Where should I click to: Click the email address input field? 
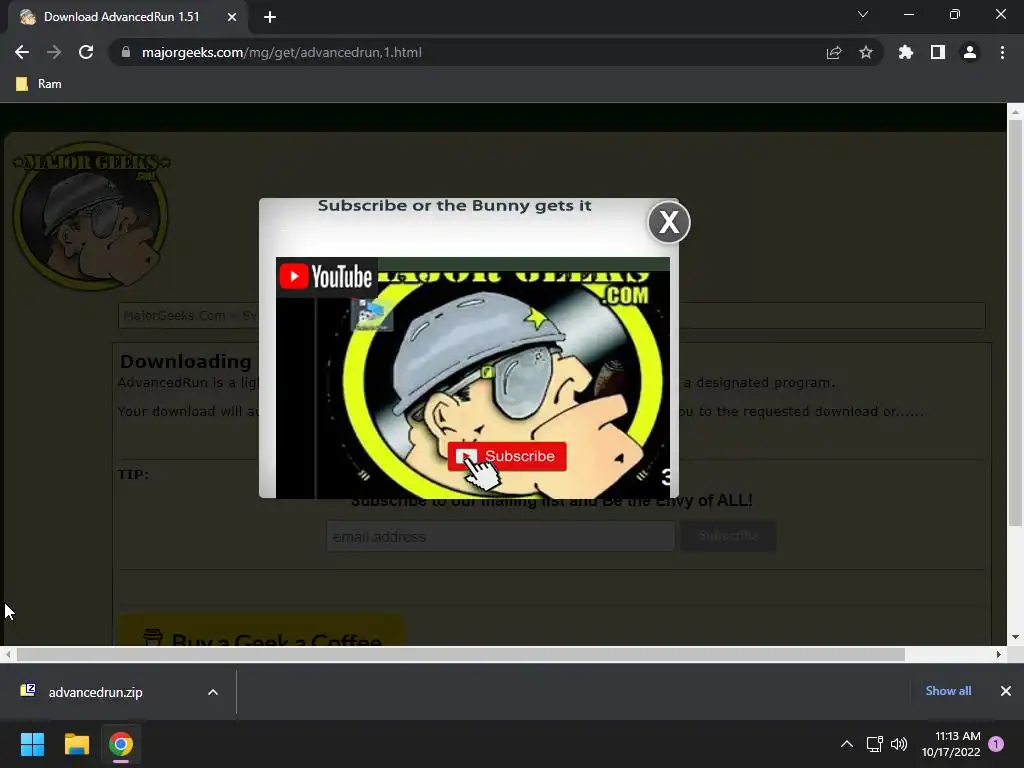tap(500, 536)
